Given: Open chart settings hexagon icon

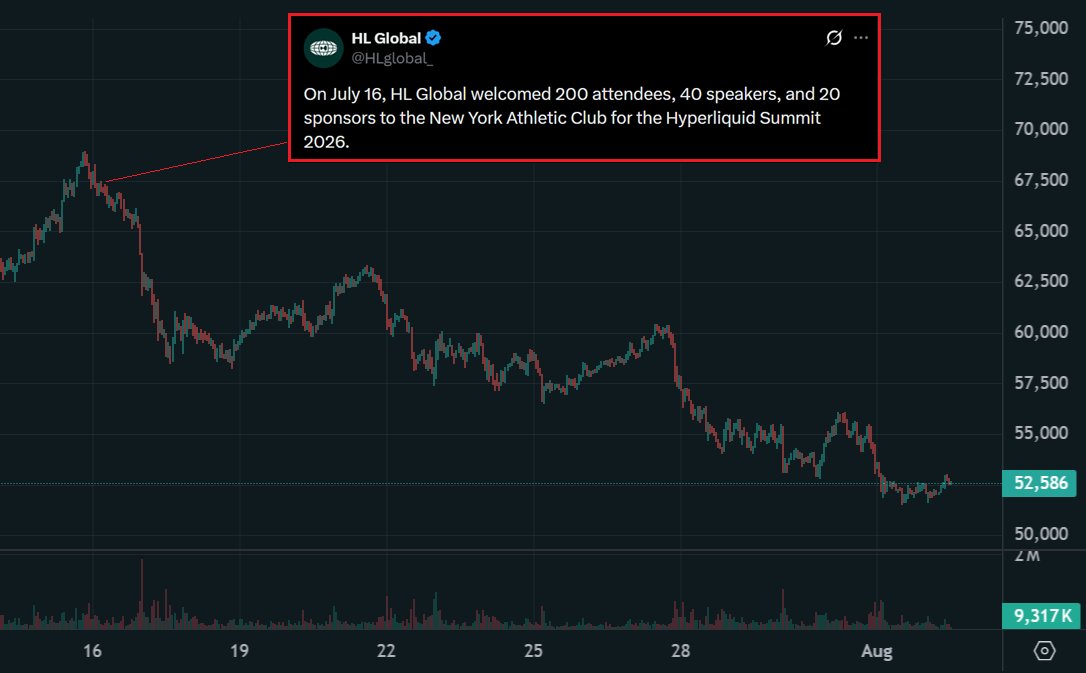Looking at the screenshot, I should [1044, 651].
